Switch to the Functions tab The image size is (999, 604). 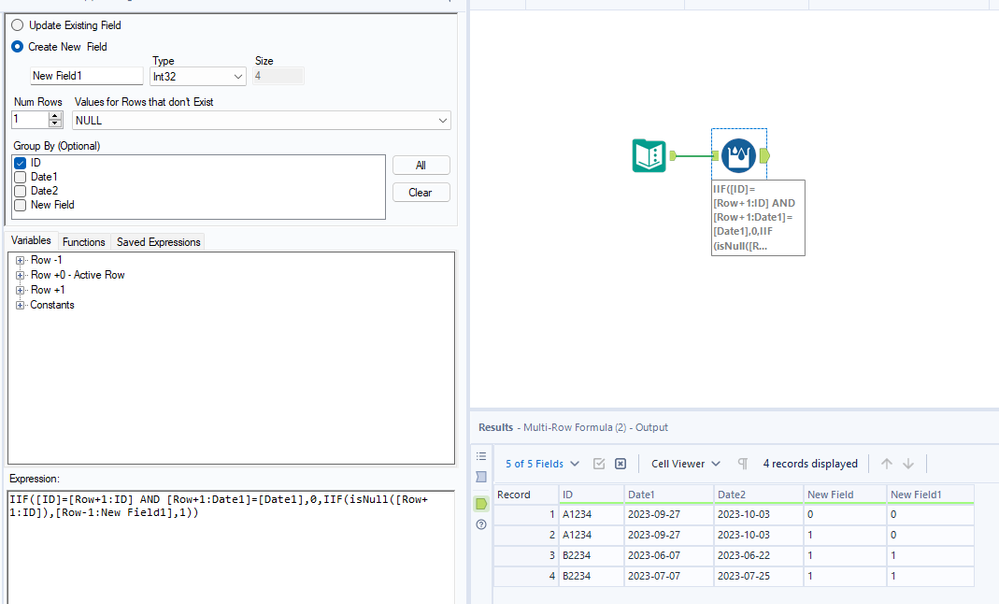83,242
